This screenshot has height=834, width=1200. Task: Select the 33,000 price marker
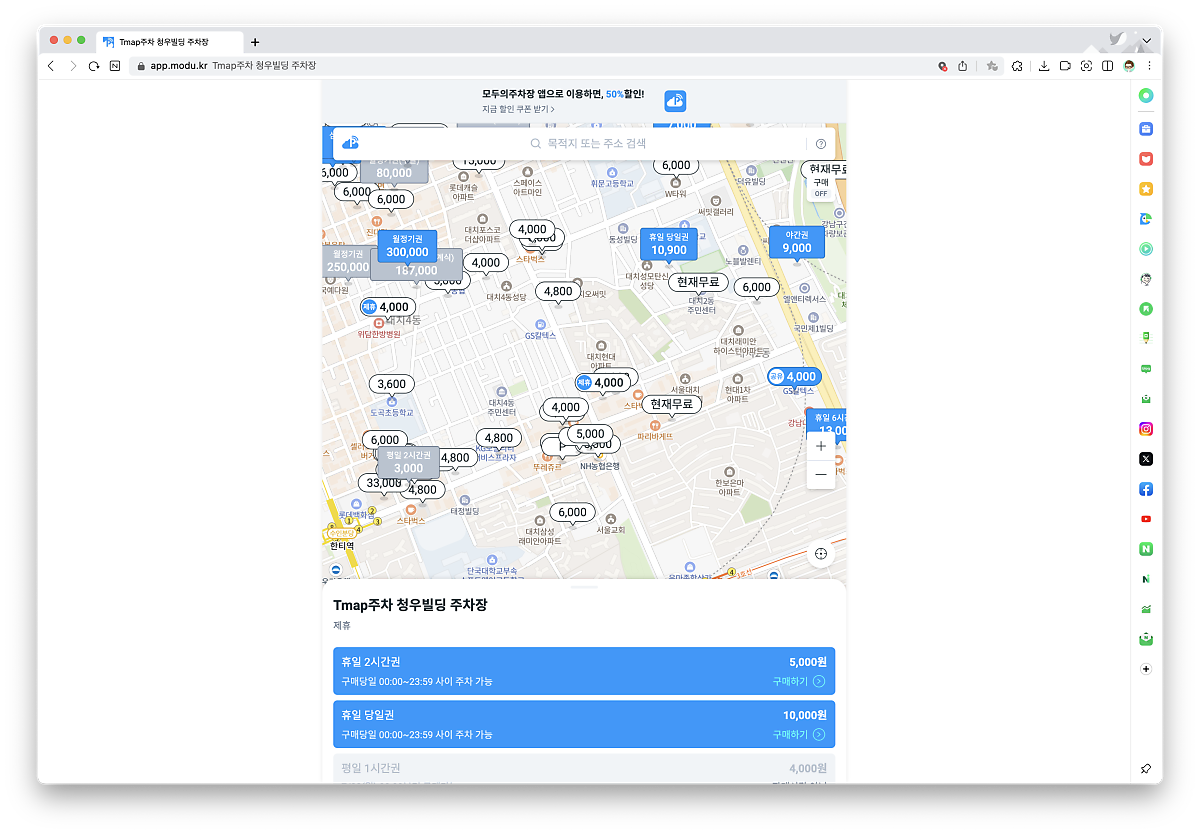pos(381,483)
